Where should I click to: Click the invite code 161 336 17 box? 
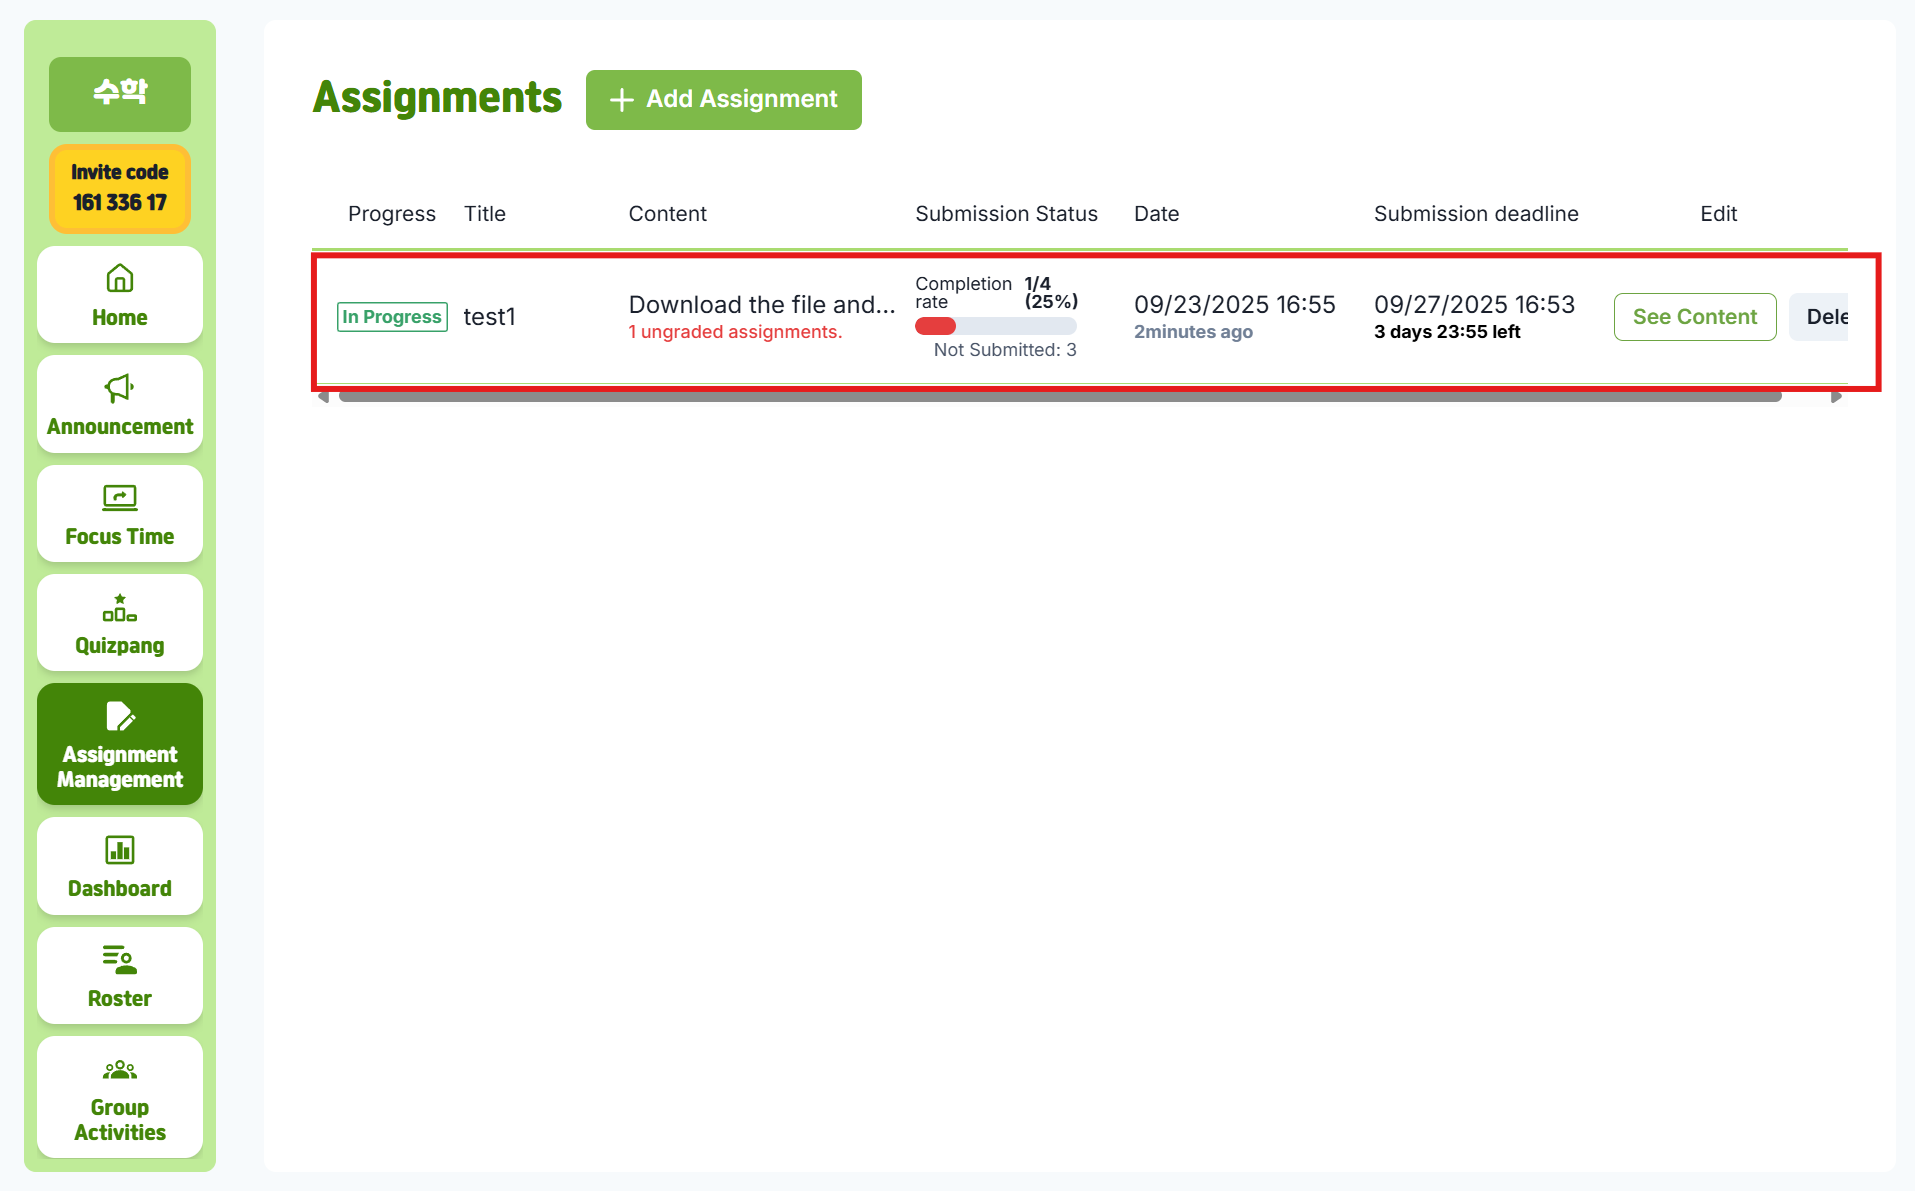point(120,188)
